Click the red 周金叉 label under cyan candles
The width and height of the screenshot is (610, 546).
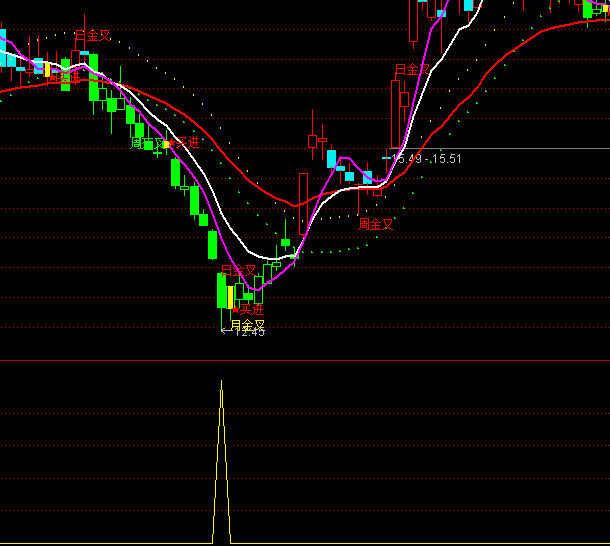coord(376,223)
